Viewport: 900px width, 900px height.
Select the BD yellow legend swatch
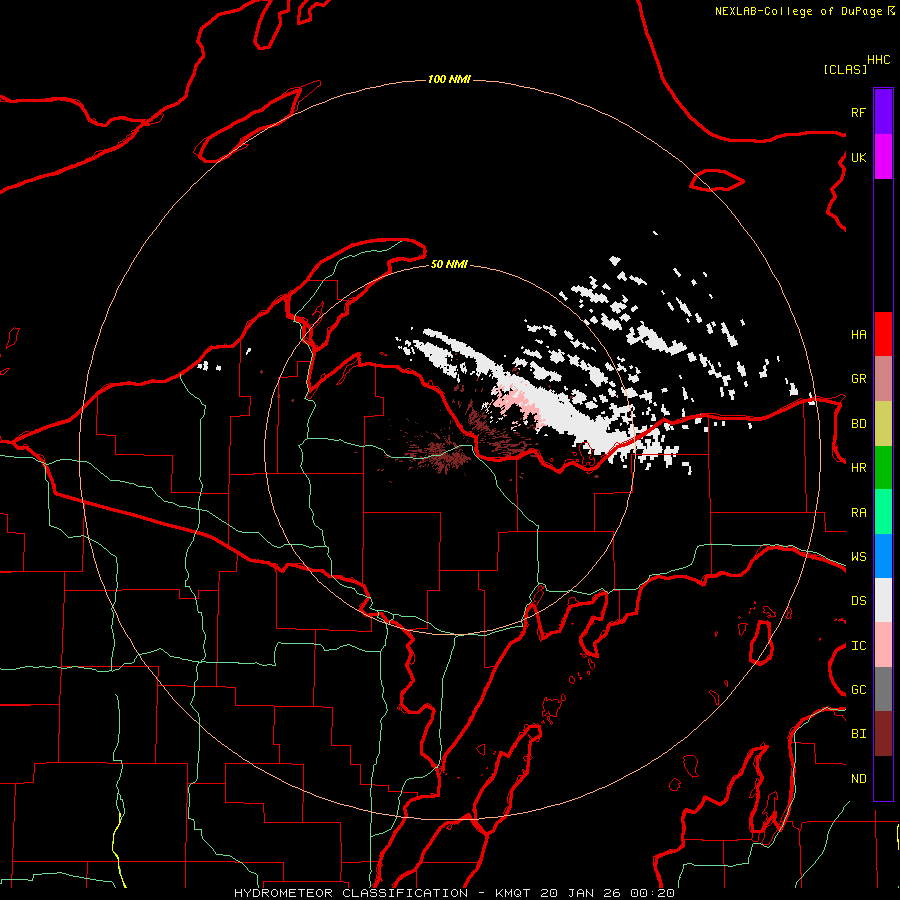click(883, 424)
